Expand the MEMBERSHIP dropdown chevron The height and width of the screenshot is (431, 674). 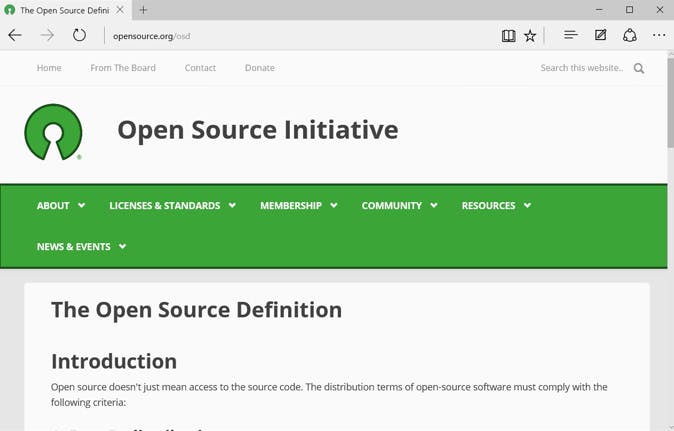click(x=334, y=205)
